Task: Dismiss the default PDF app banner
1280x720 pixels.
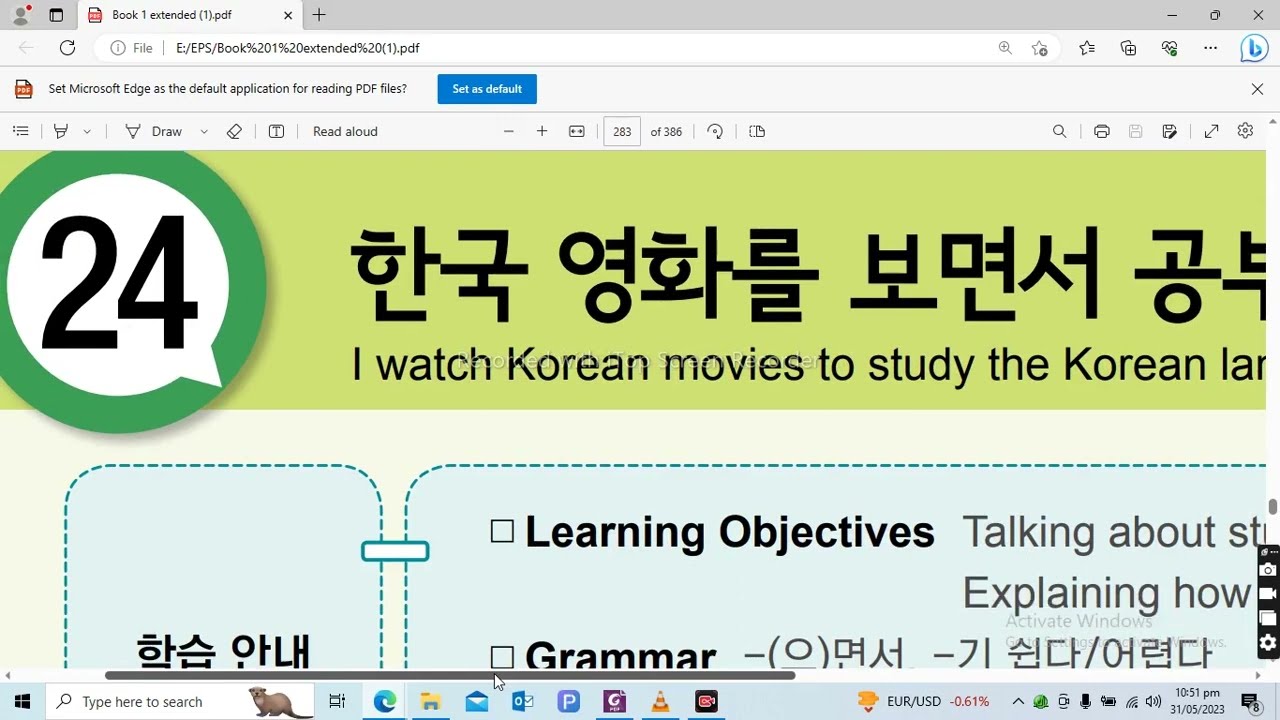Action: click(x=1257, y=89)
